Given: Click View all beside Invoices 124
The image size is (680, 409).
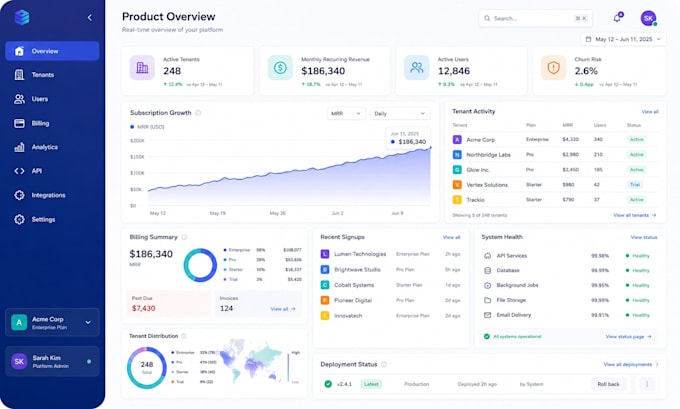Looking at the screenshot, I should click(283, 309).
